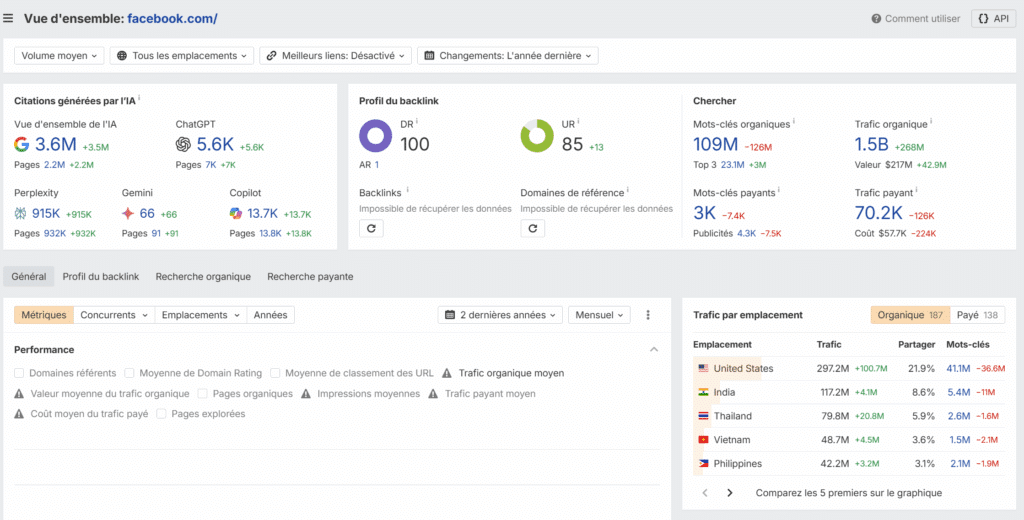Open the 3.6M AI overview value
This screenshot has width=1024, height=520.
click(56, 144)
